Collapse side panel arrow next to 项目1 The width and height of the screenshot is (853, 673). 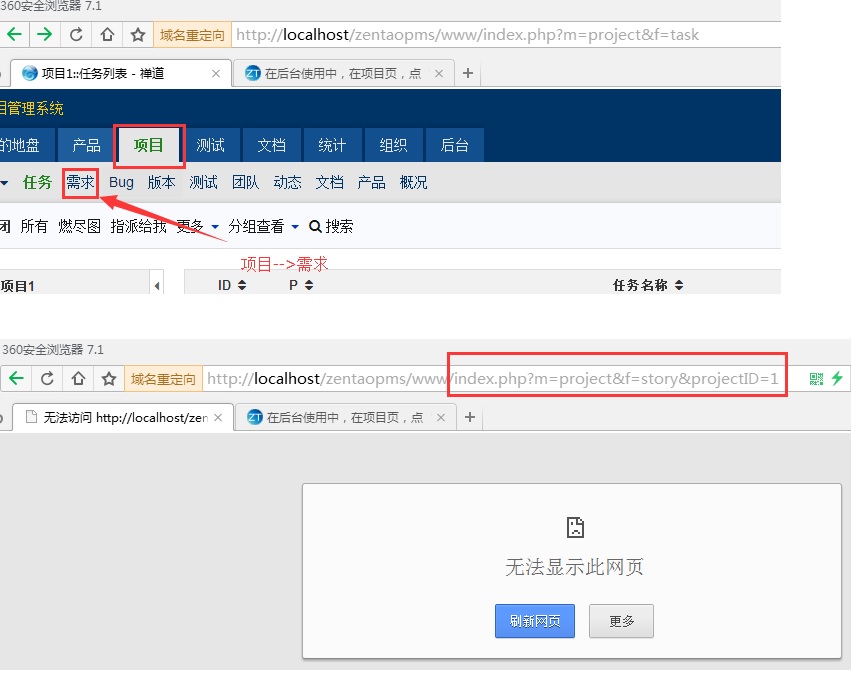tap(157, 286)
